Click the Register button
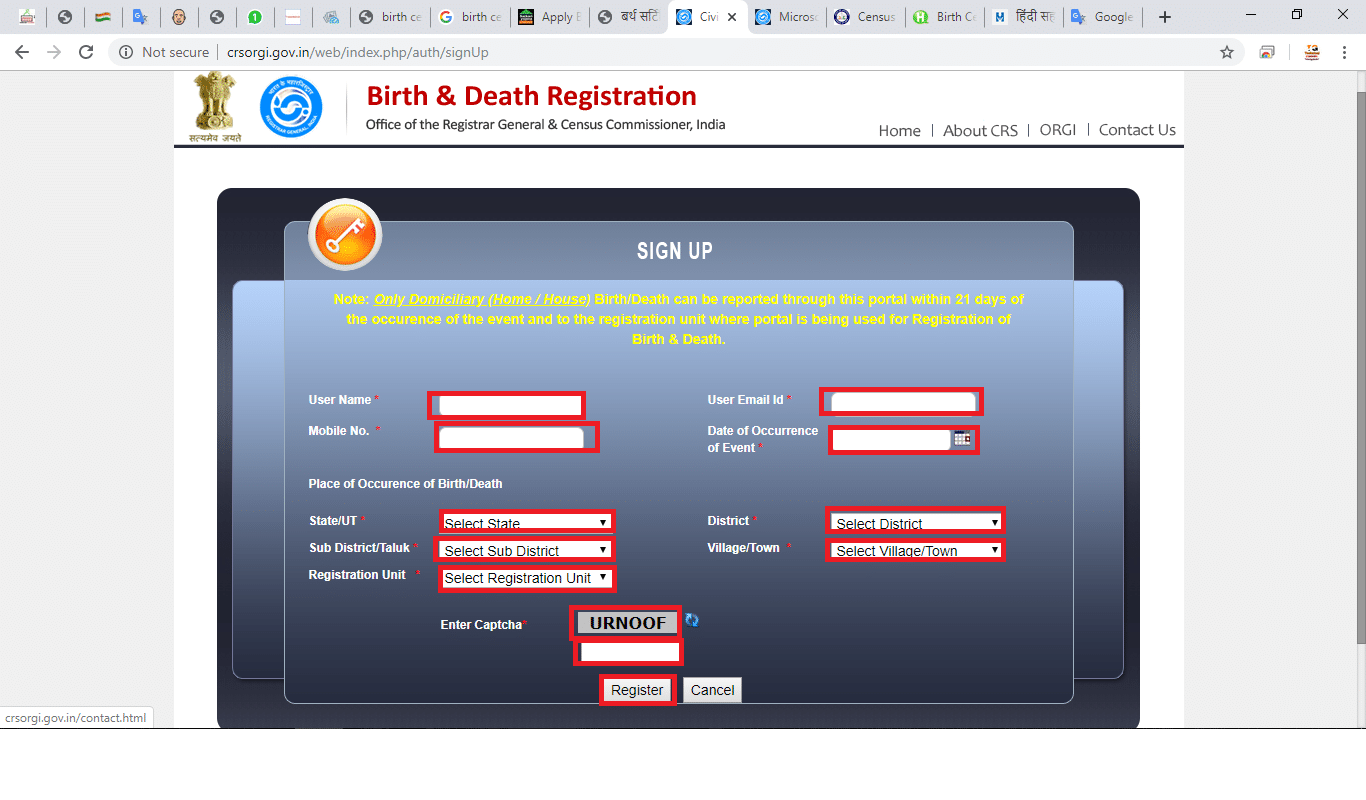1366x800 pixels. click(x=637, y=690)
